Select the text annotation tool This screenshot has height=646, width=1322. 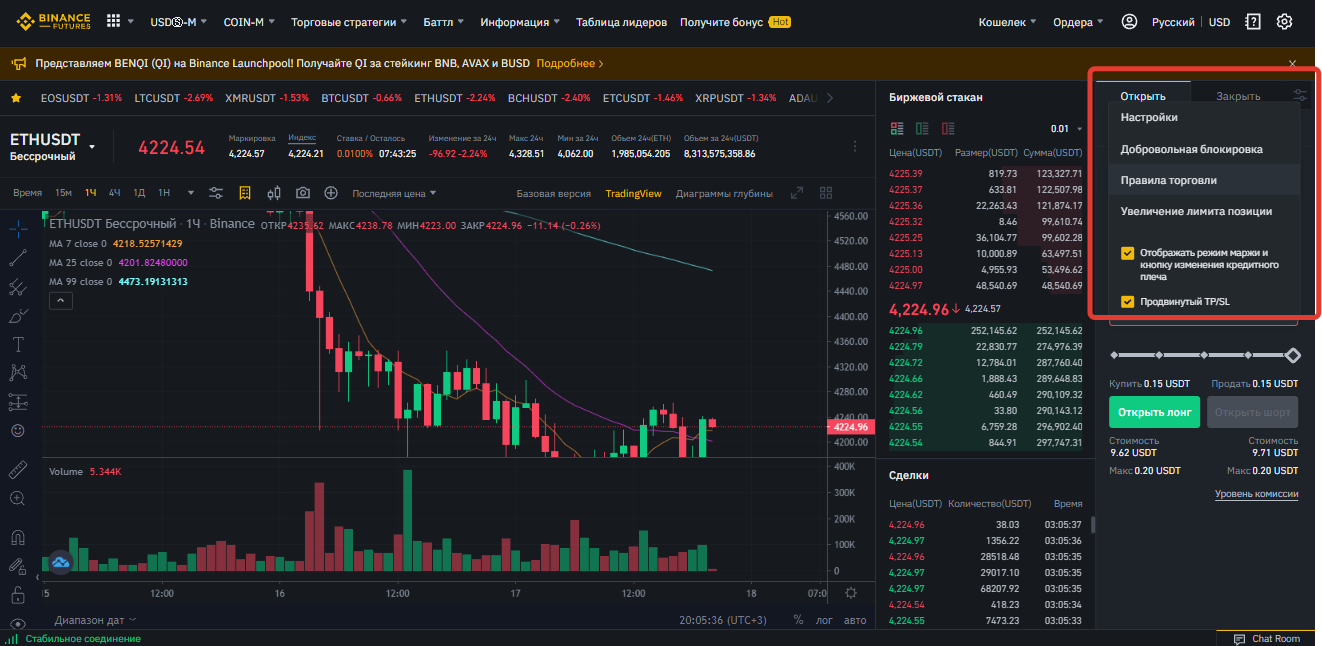click(18, 344)
